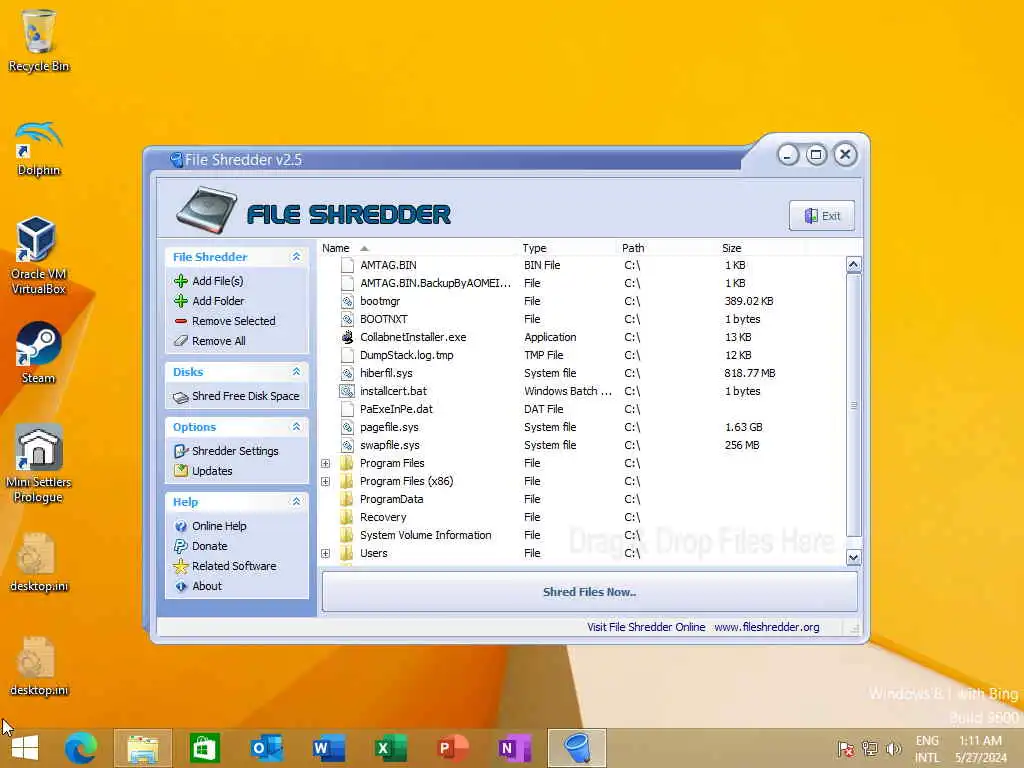This screenshot has height=768, width=1024.
Task: Expand the Program Files folder tree
Action: tap(325, 463)
